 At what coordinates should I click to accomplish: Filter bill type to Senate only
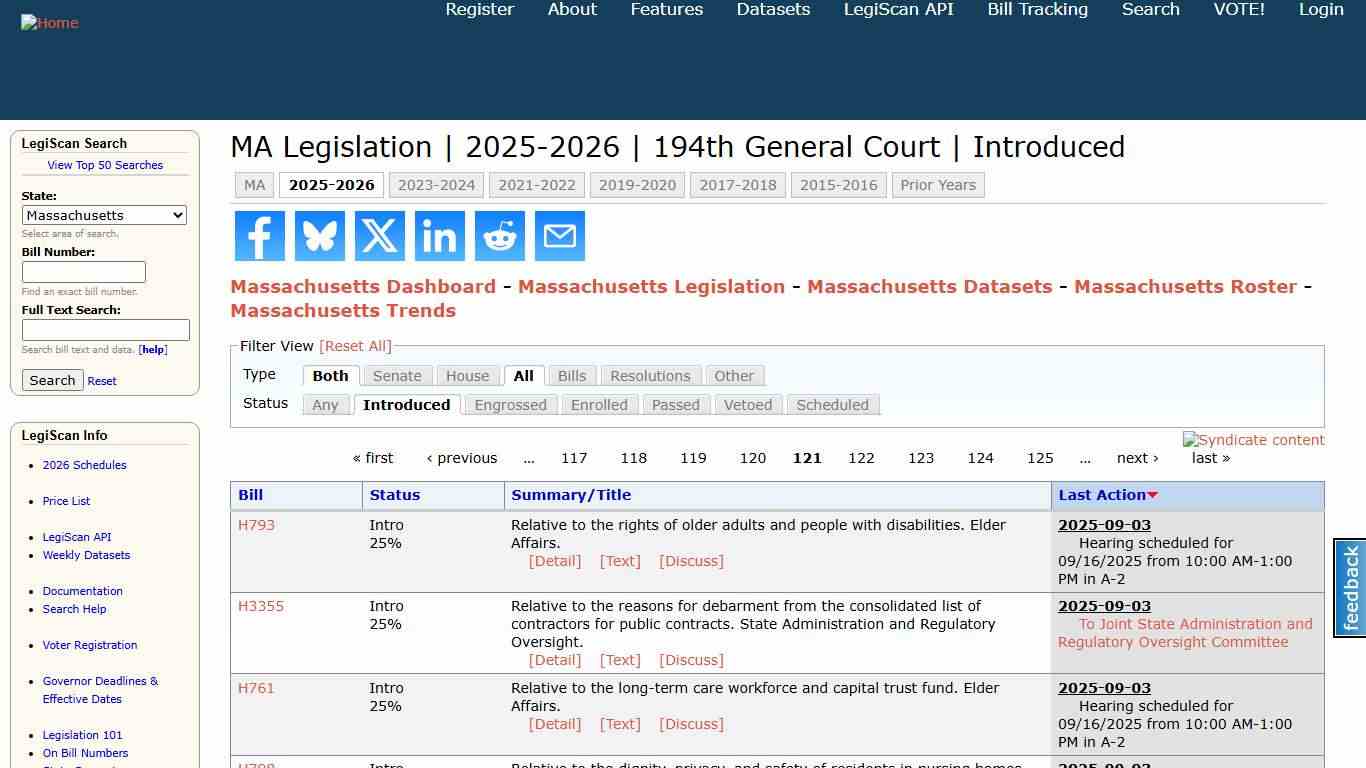pos(397,375)
